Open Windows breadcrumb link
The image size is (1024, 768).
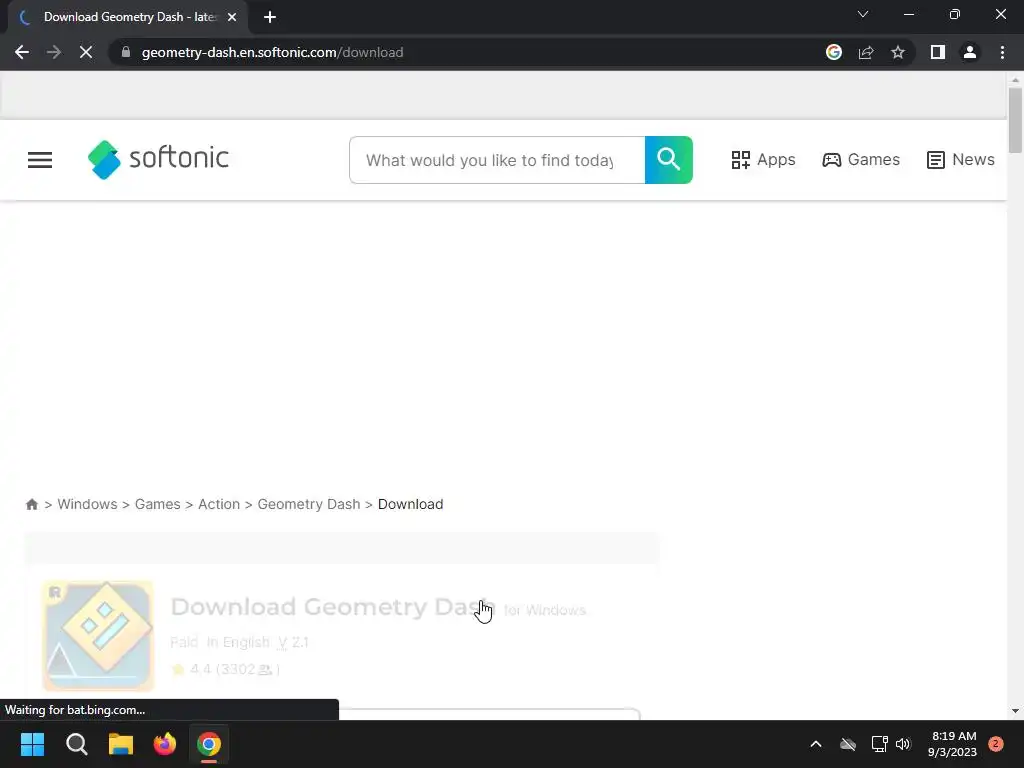(x=88, y=504)
